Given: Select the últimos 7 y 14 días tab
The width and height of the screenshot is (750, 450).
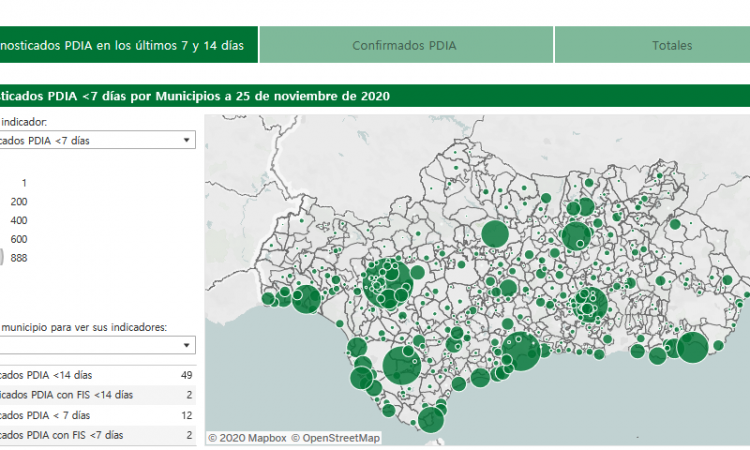Looking at the screenshot, I should (x=125, y=45).
